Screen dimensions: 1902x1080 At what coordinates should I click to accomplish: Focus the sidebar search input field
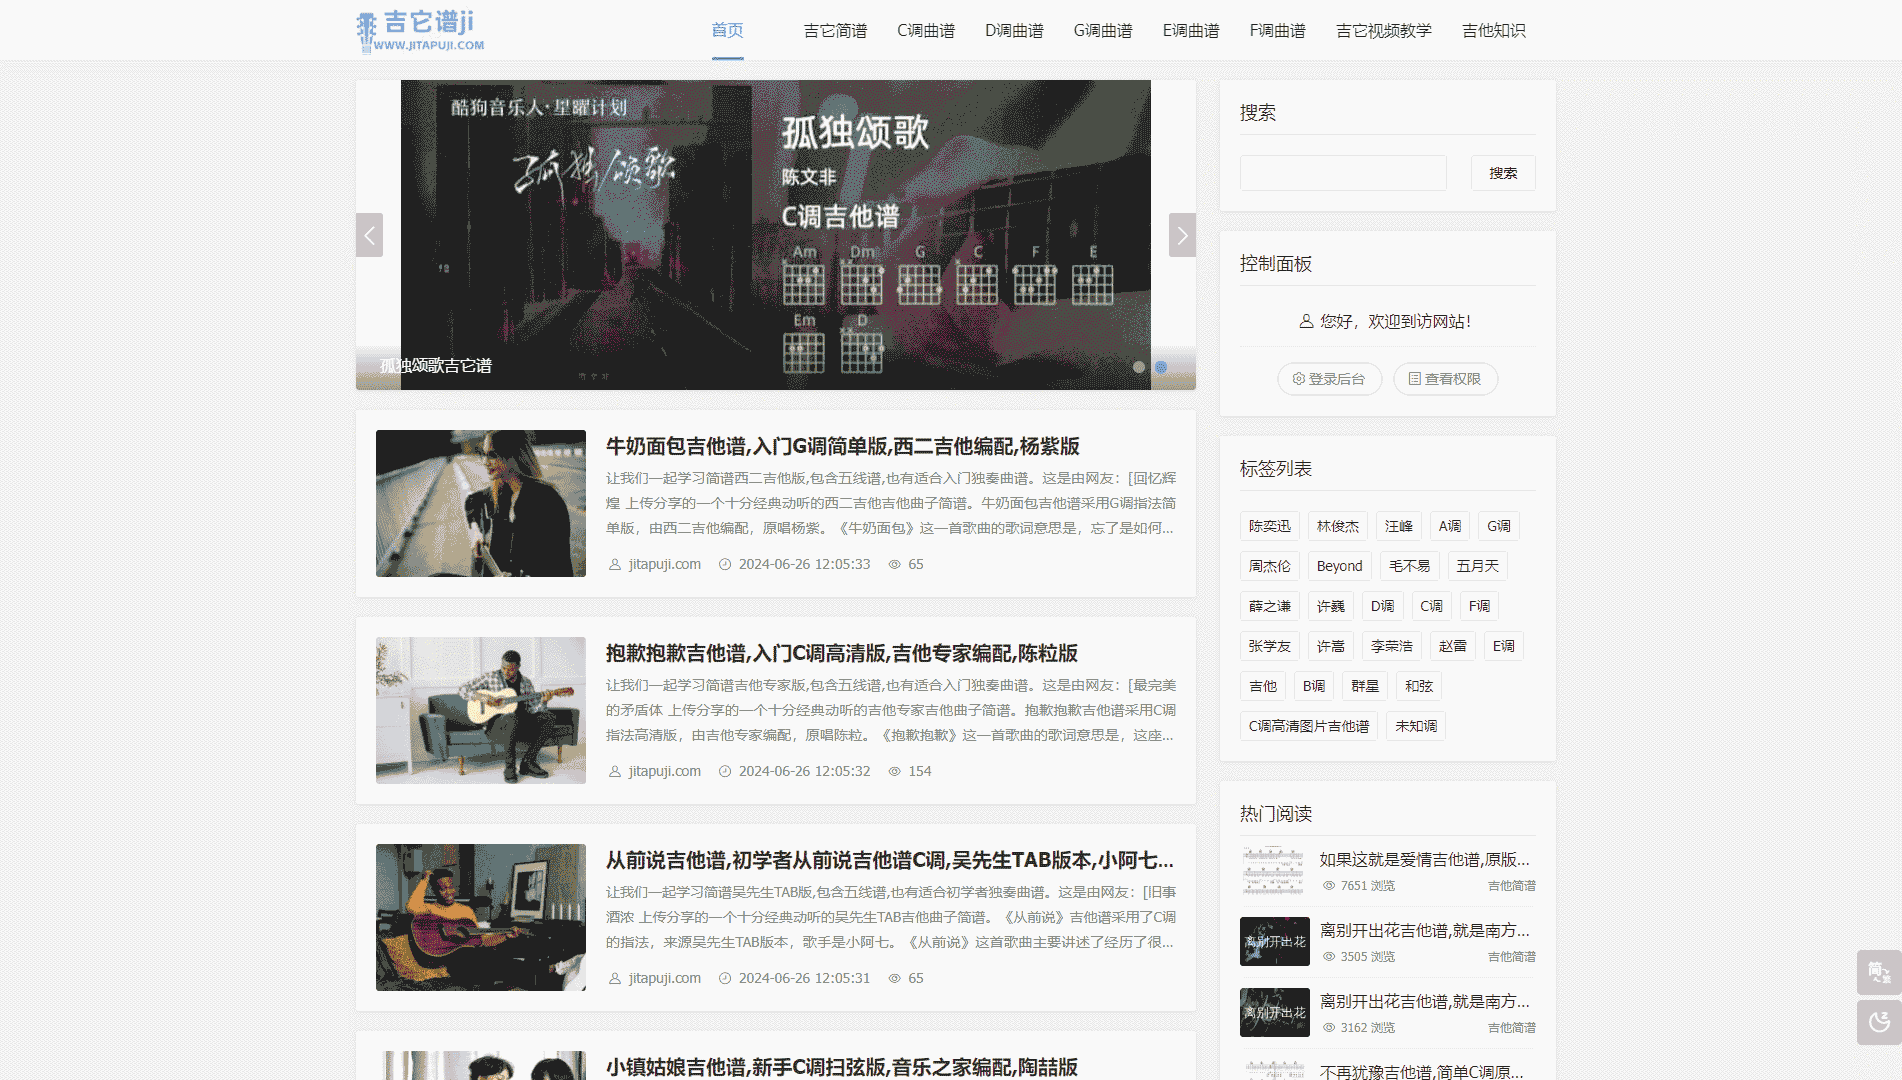[1343, 173]
